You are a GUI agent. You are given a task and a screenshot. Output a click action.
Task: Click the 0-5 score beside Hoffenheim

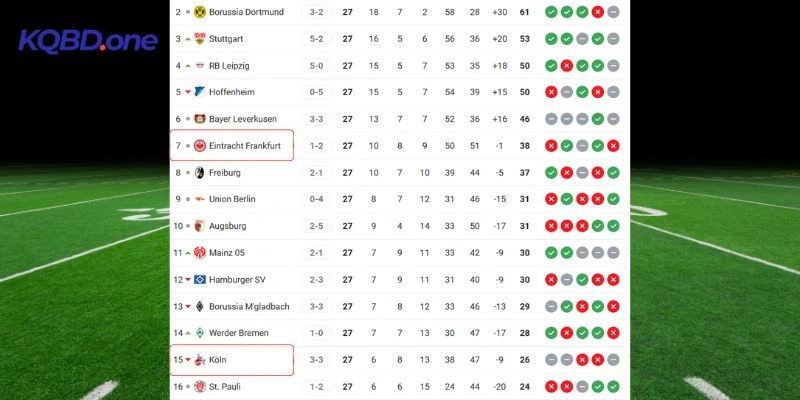click(x=316, y=92)
